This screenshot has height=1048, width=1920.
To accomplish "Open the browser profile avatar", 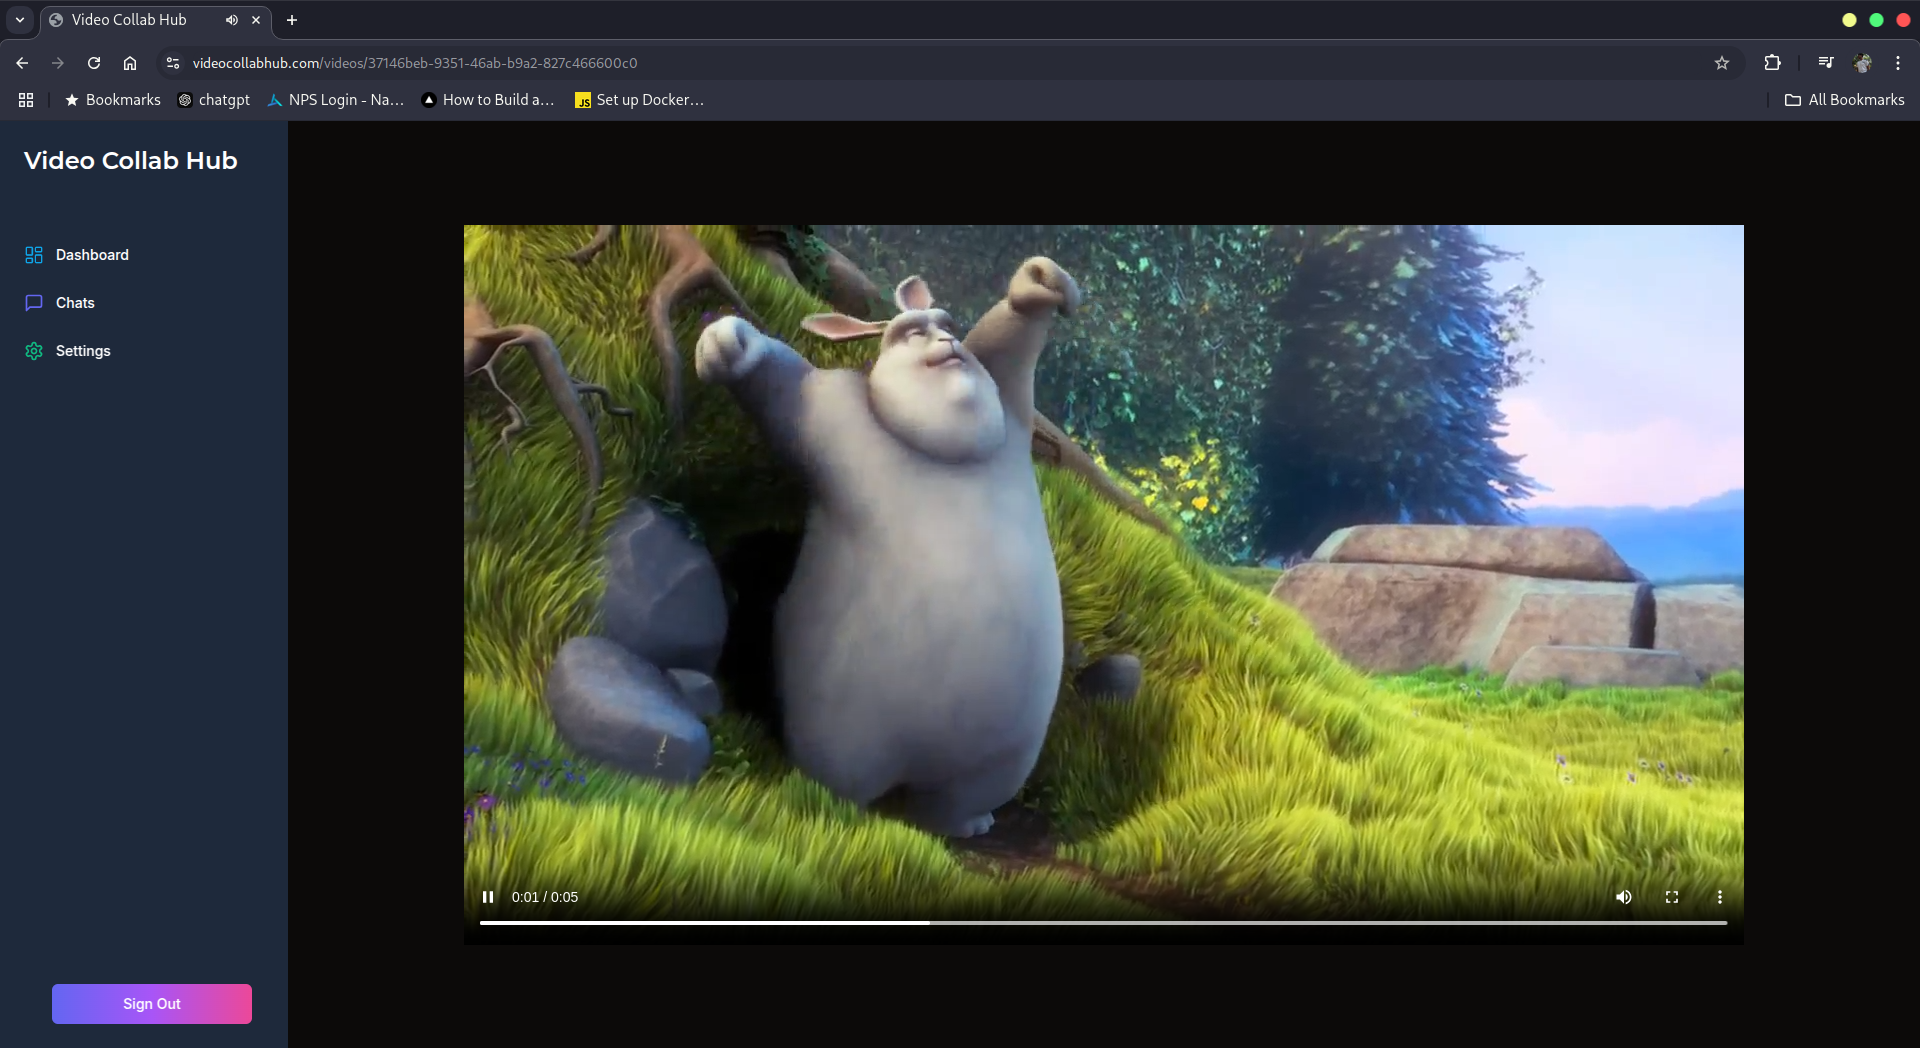I will click(x=1862, y=63).
